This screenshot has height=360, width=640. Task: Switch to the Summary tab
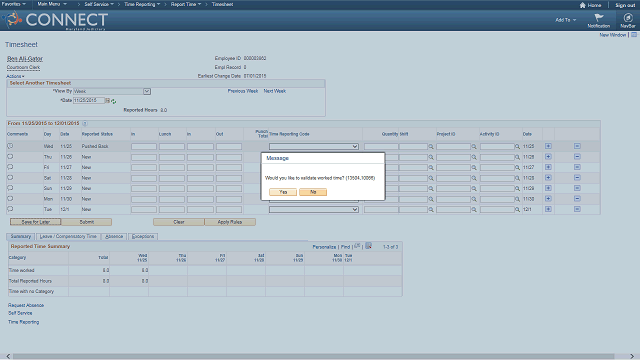[21, 237]
